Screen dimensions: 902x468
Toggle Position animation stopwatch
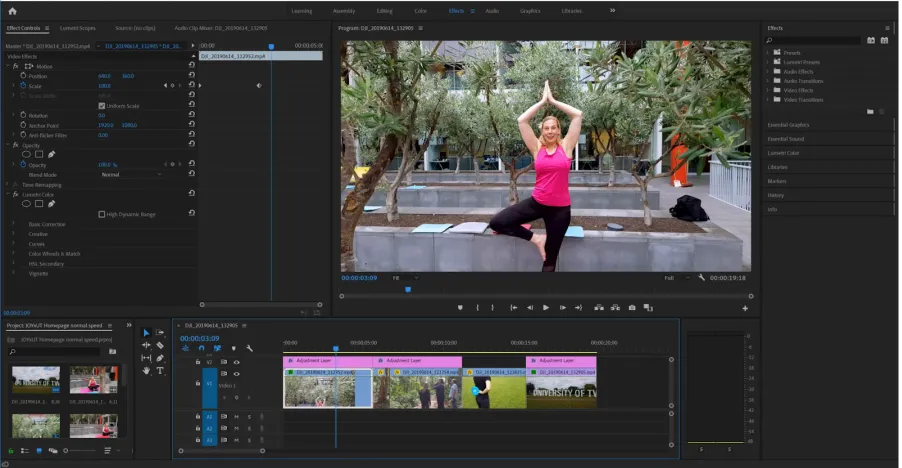23,76
